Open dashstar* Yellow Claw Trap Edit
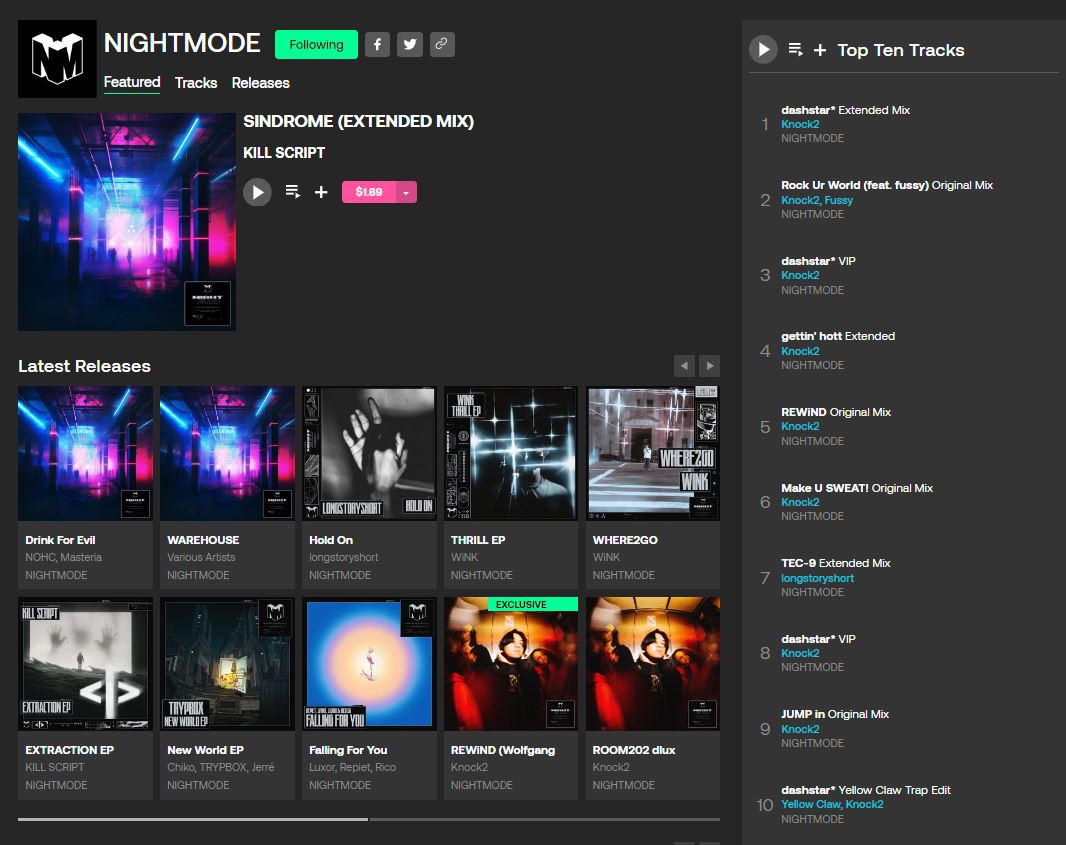The image size is (1066, 845). pyautogui.click(x=866, y=790)
